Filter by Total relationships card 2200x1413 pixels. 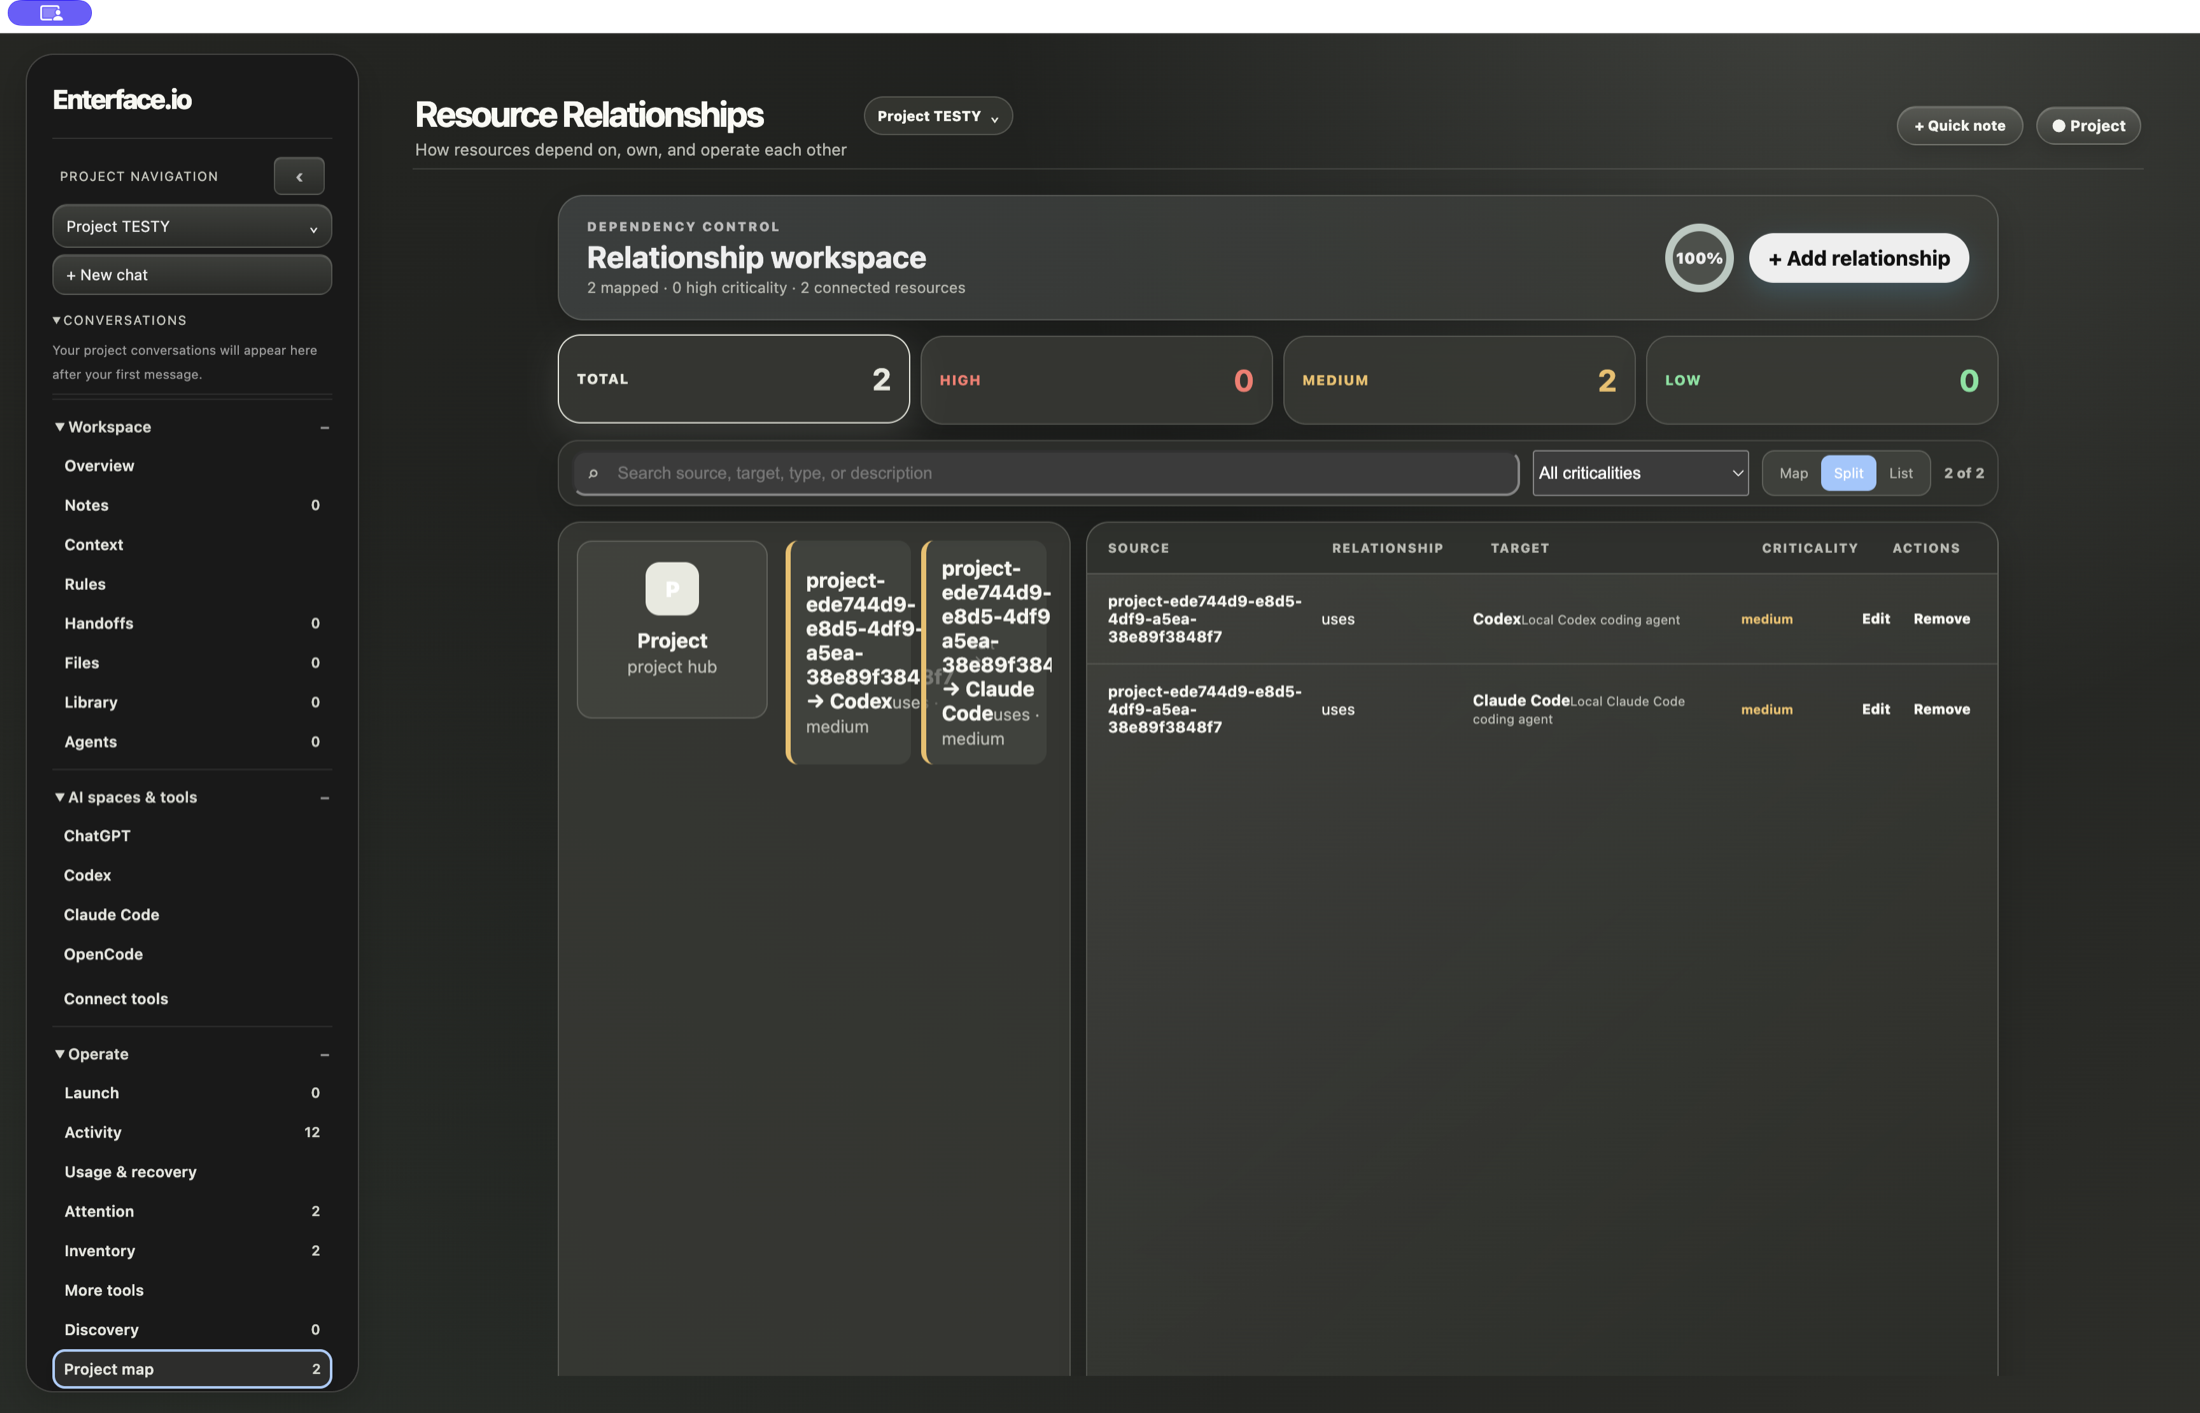[734, 379]
